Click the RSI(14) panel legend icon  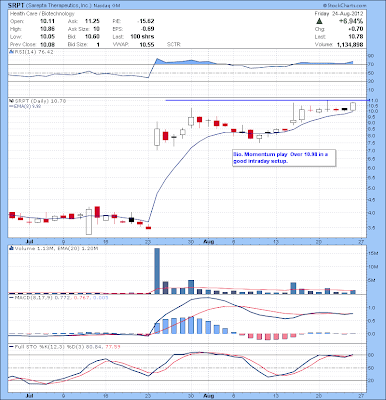[11, 52]
